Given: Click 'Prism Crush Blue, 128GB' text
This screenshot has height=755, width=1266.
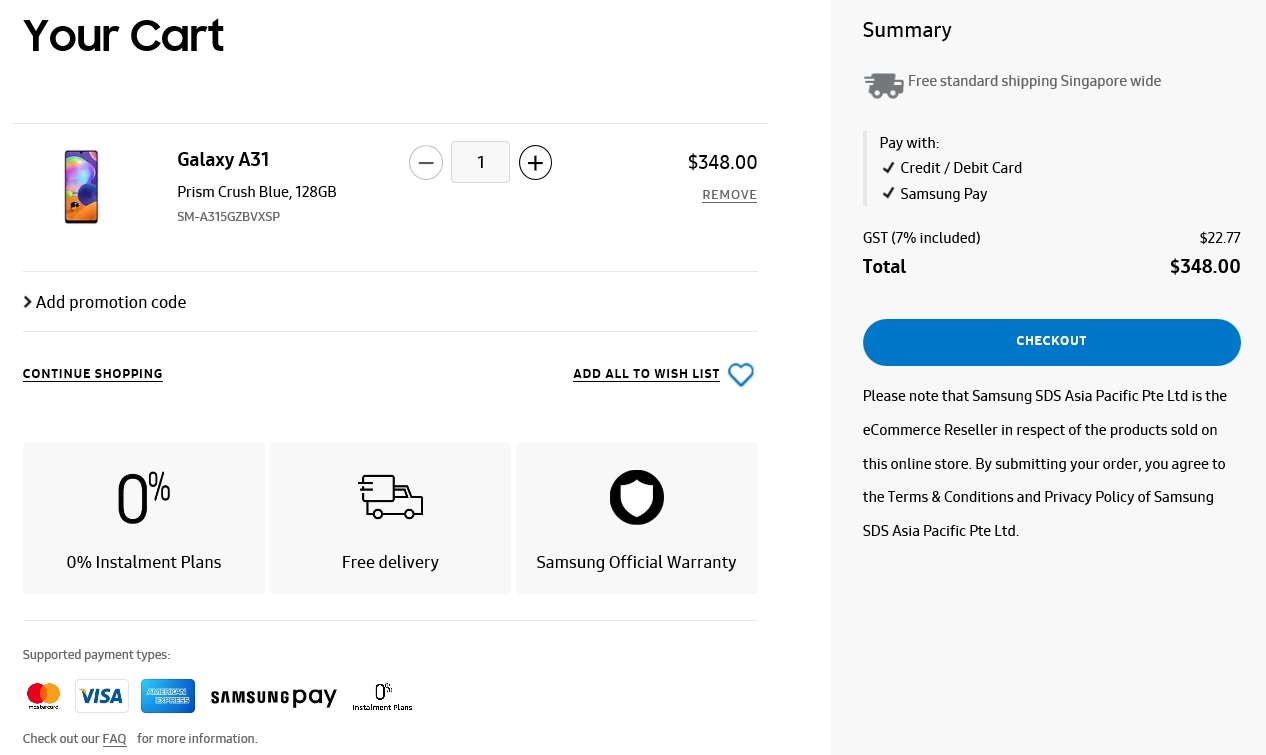Looking at the screenshot, I should click(257, 192).
